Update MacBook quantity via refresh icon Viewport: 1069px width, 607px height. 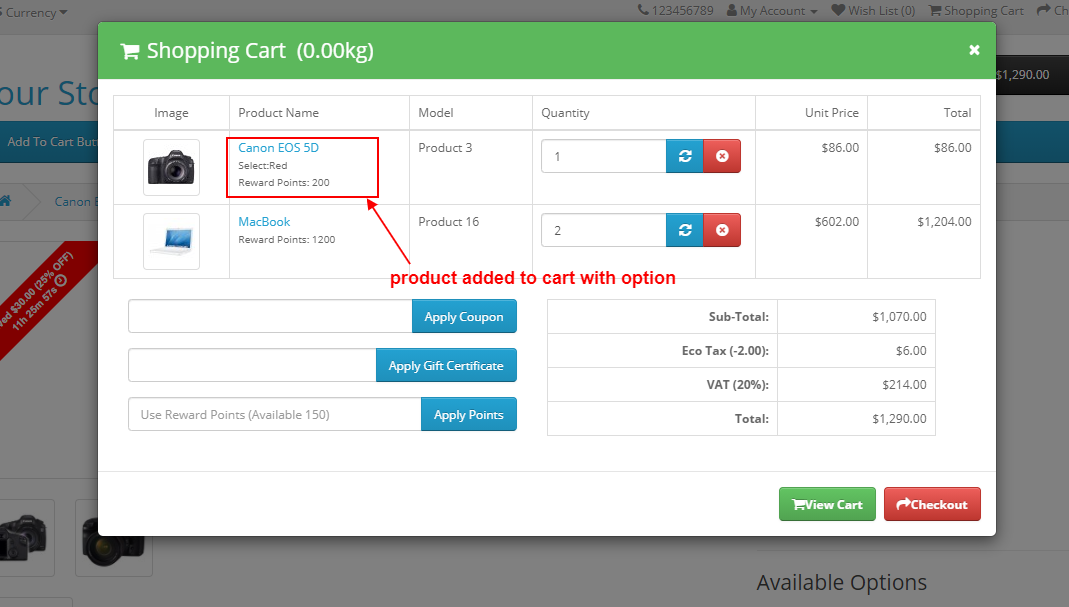685,230
